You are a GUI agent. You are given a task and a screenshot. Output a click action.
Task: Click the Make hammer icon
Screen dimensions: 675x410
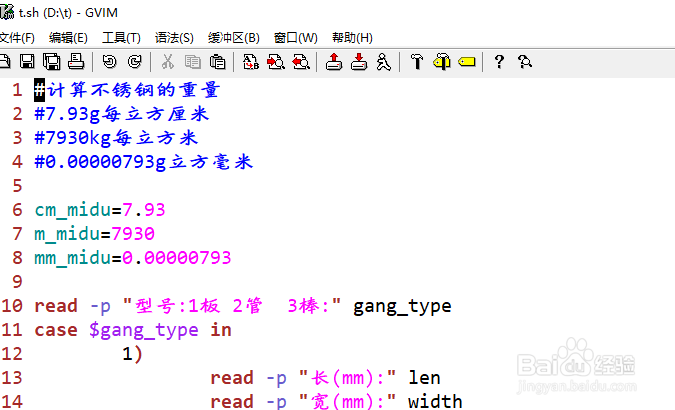[x=417, y=62]
